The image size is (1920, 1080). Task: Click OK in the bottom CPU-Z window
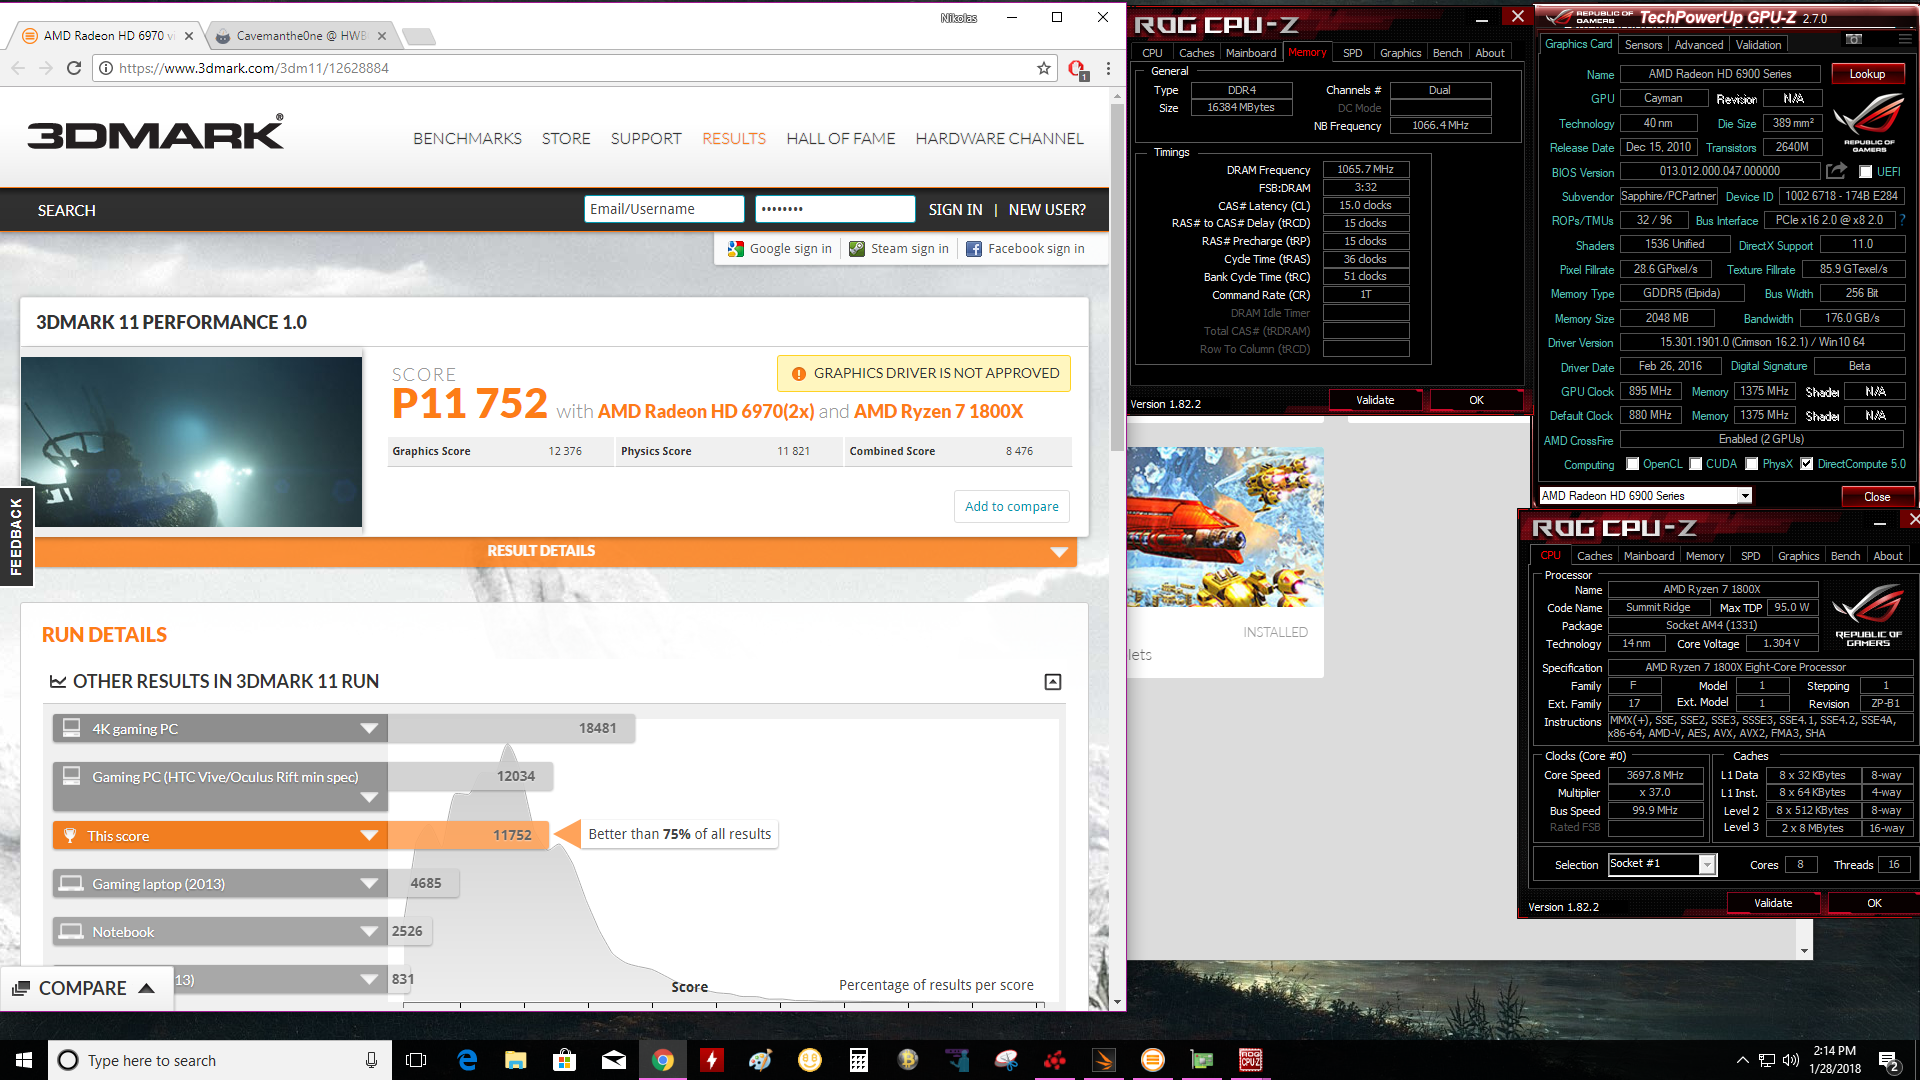(x=1874, y=903)
